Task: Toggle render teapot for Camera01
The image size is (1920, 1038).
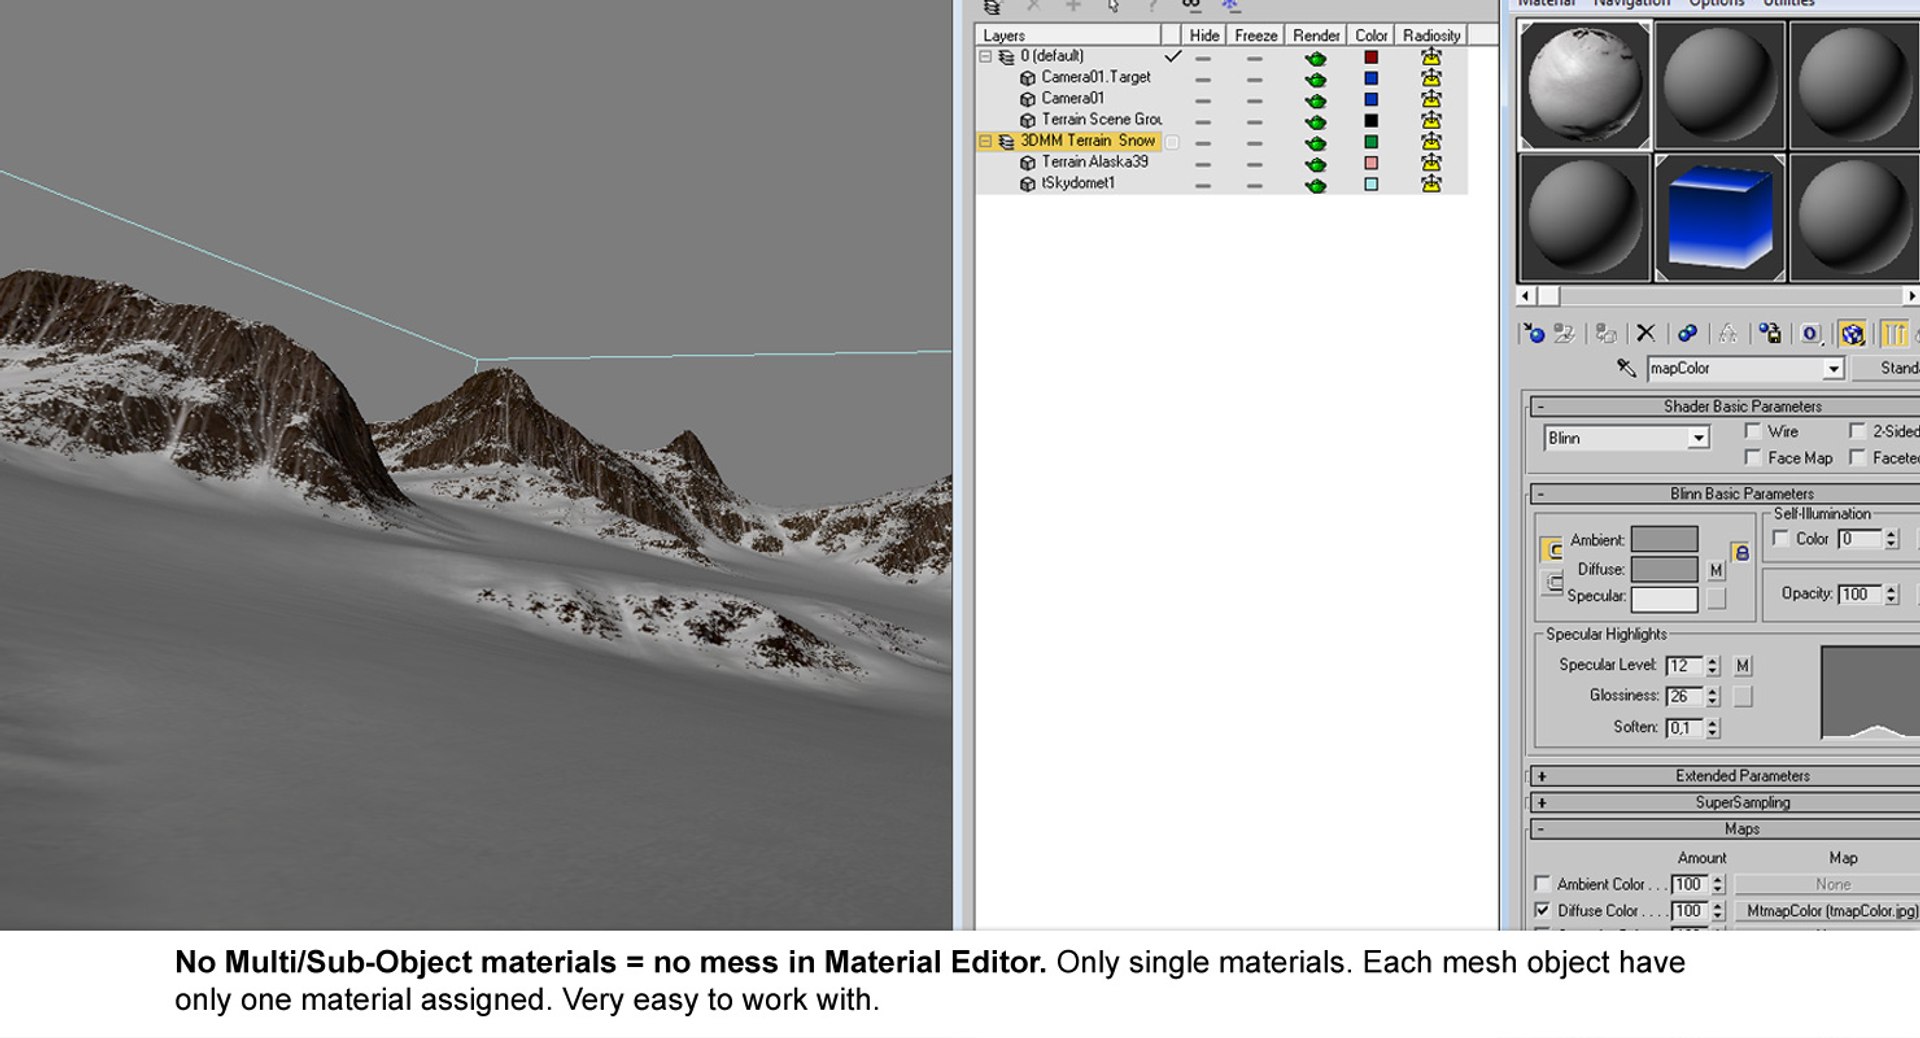Action: click(1316, 100)
